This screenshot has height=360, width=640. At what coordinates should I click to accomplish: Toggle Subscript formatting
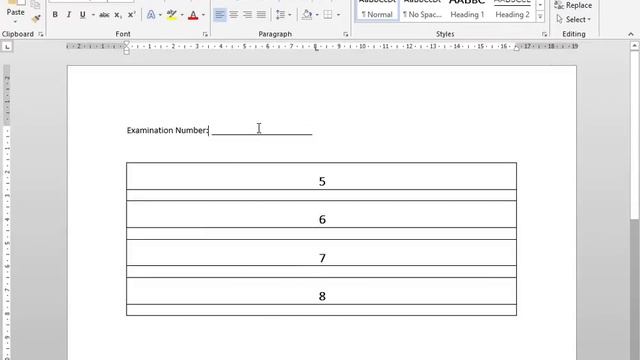point(118,15)
